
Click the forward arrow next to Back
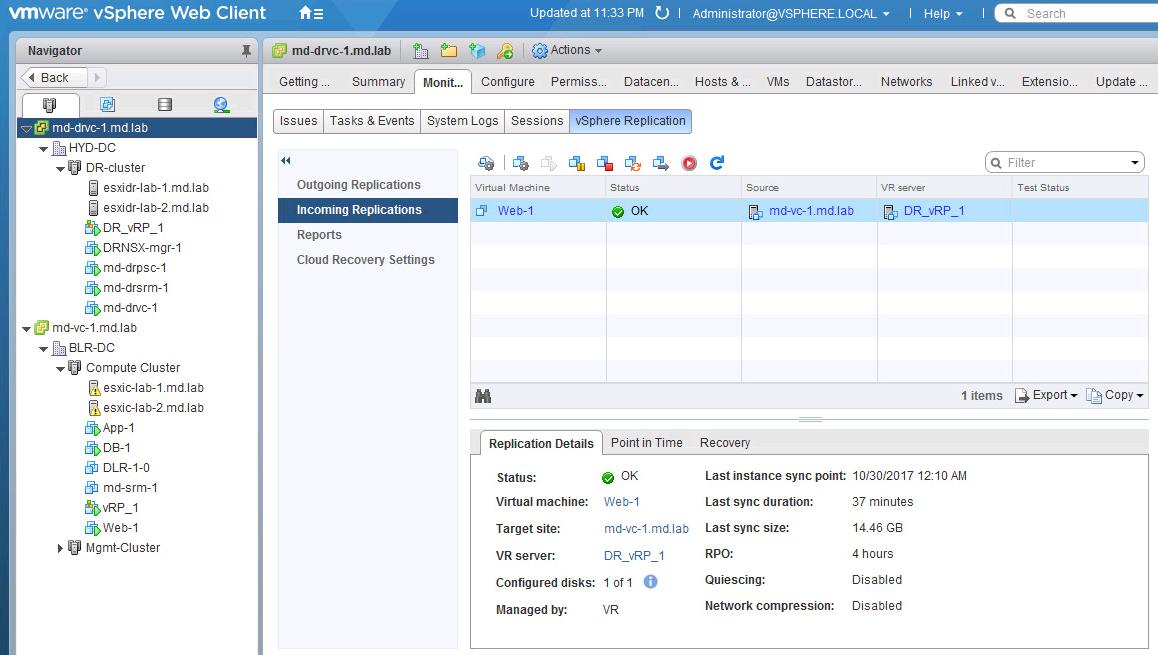point(97,78)
